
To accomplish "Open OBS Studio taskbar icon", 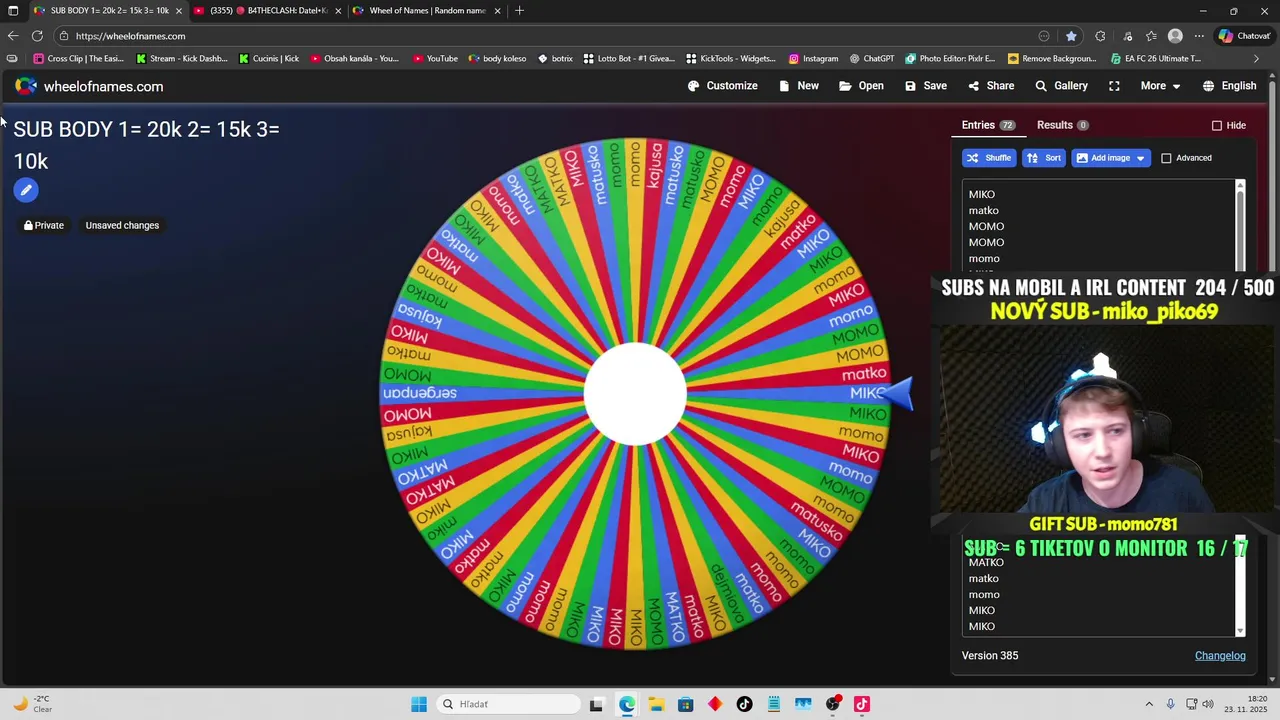I will [x=832, y=704].
